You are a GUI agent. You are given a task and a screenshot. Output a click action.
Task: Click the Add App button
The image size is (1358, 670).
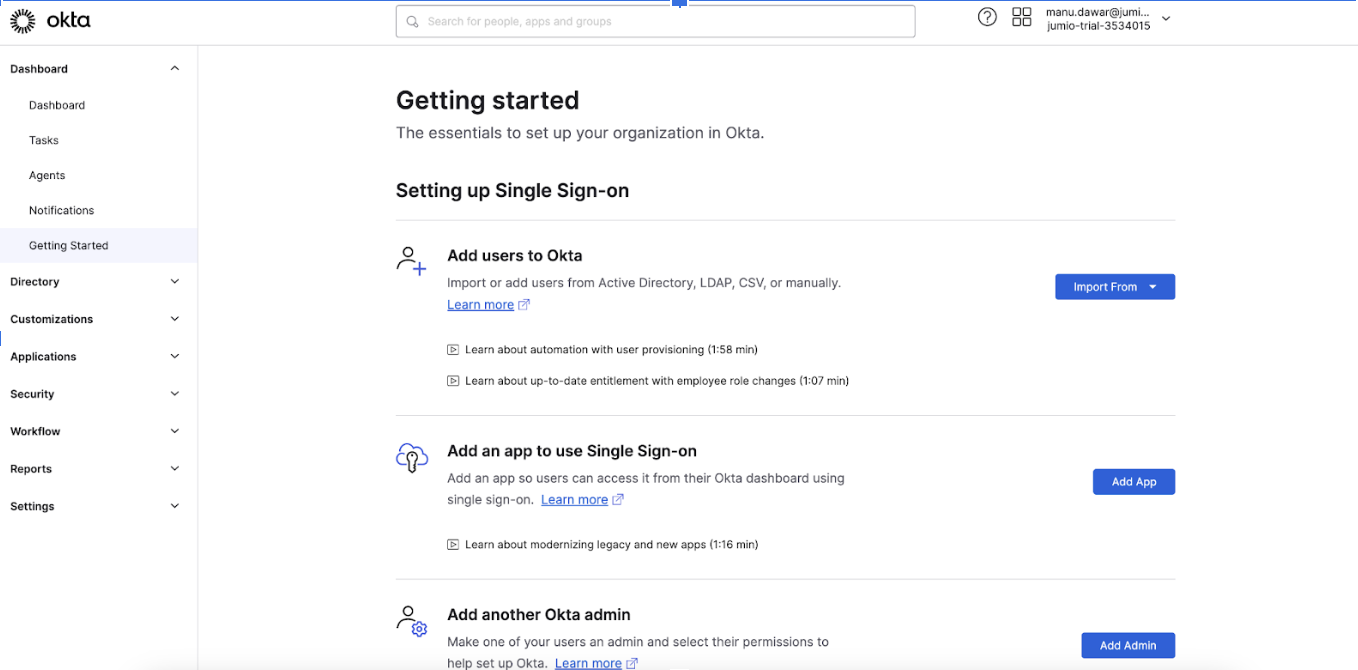pyautogui.click(x=1133, y=482)
